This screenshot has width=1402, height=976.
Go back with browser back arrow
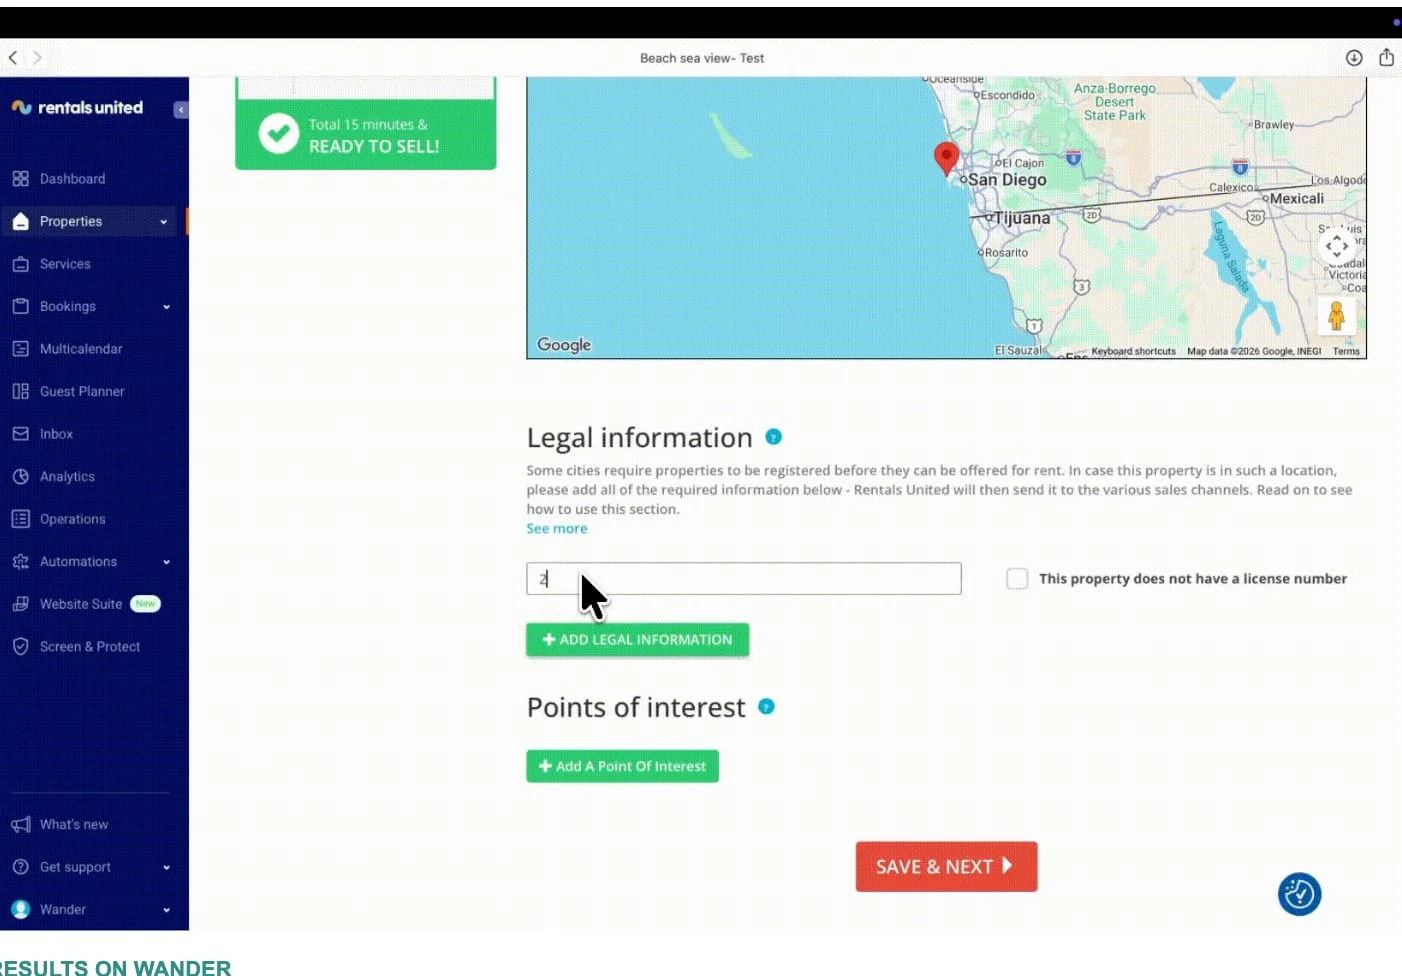tap(13, 58)
